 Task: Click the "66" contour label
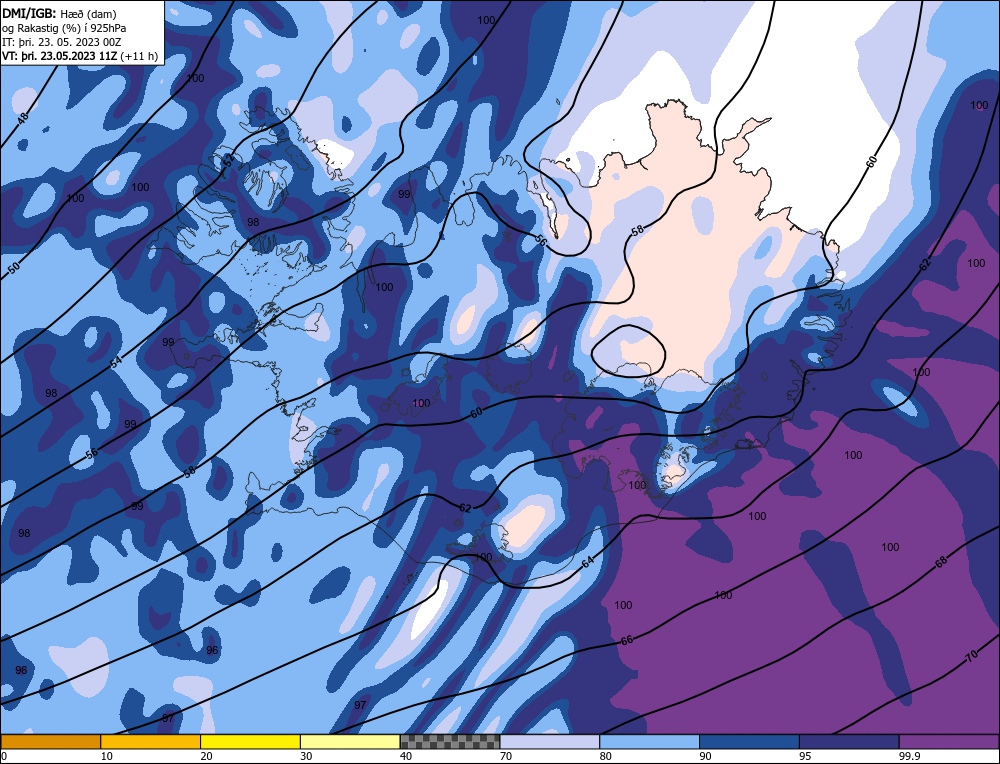pyautogui.click(x=627, y=640)
